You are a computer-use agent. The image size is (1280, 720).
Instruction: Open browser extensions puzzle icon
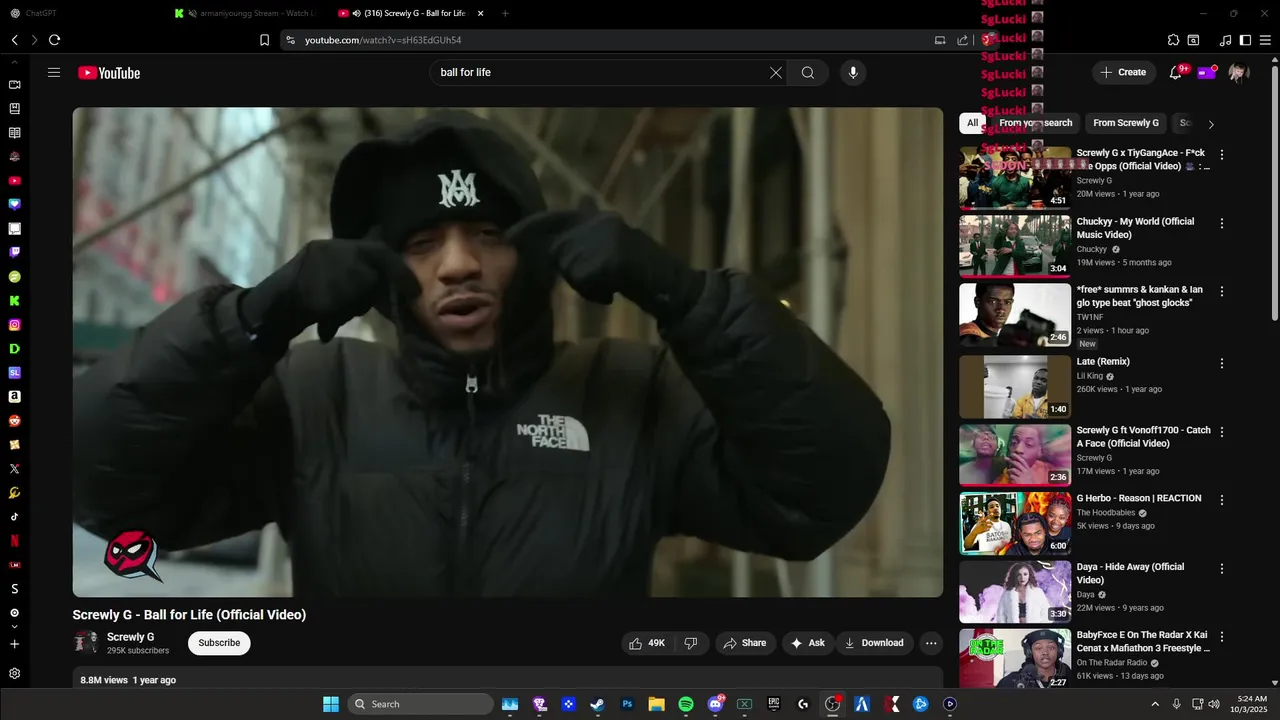(x=1174, y=40)
